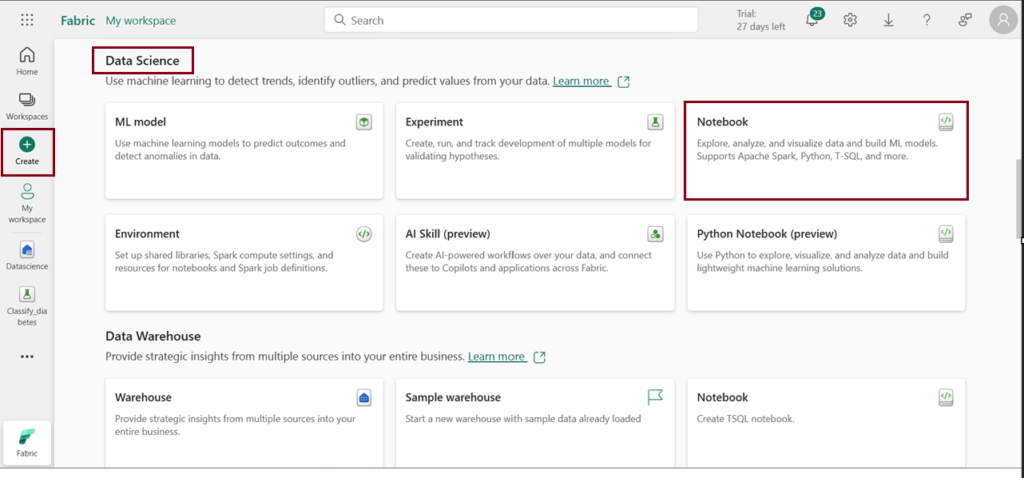Open the Fabric experience switcher at bottom-left
1024x478 pixels.
[27, 442]
